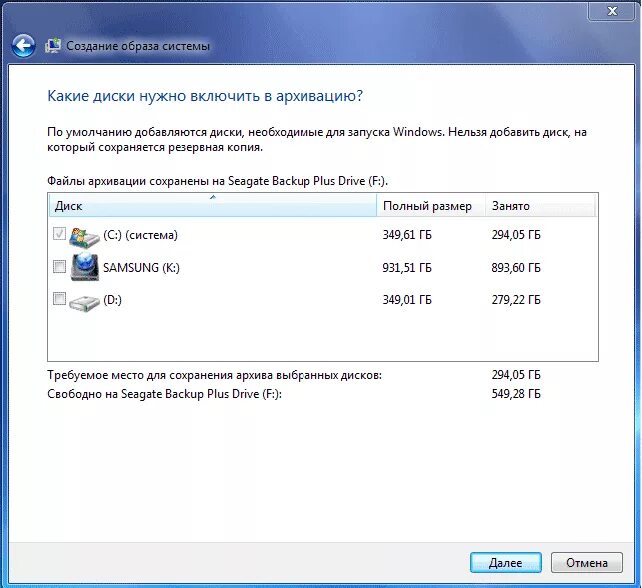Click the 'Какие диски нужно включить' heading
This screenshot has height=588, width=642.
point(205,96)
